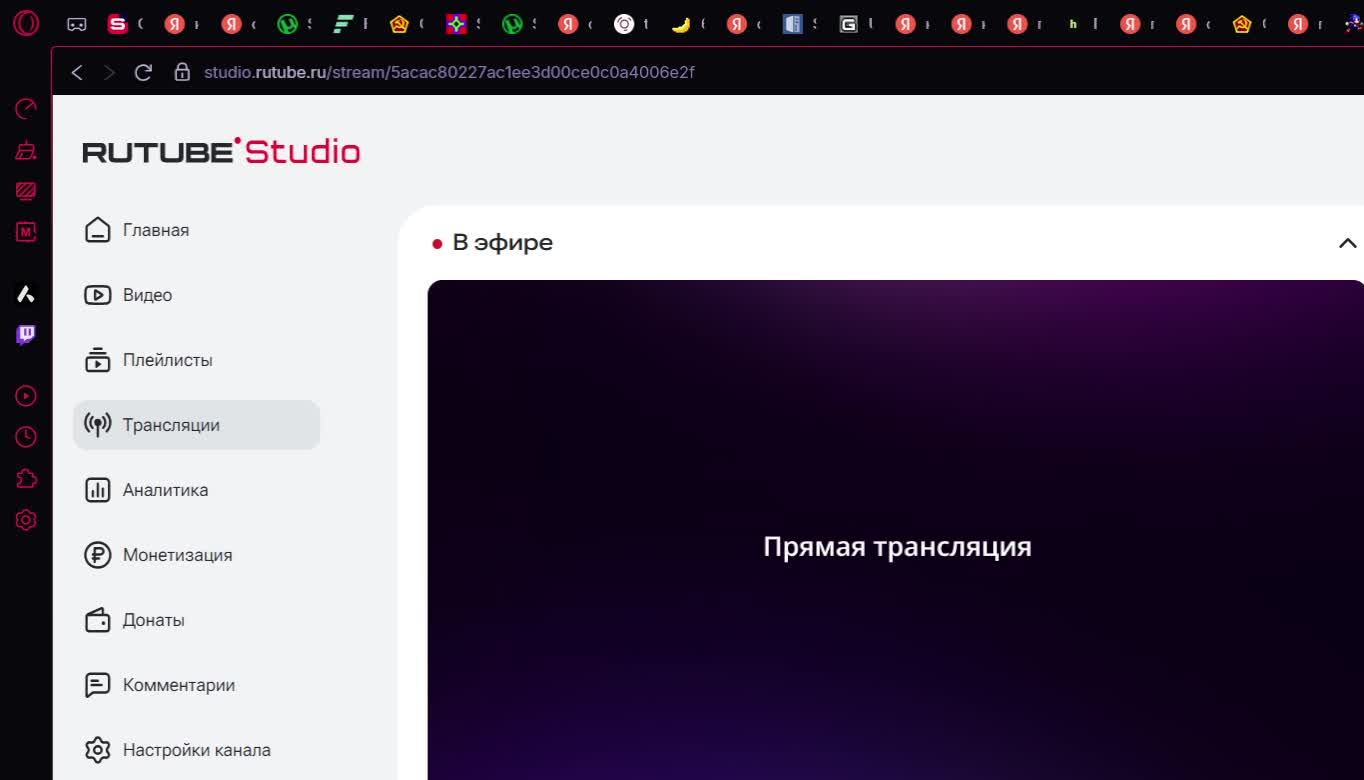Click the Донаты wallet icon
The width and height of the screenshot is (1364, 780).
click(97, 620)
